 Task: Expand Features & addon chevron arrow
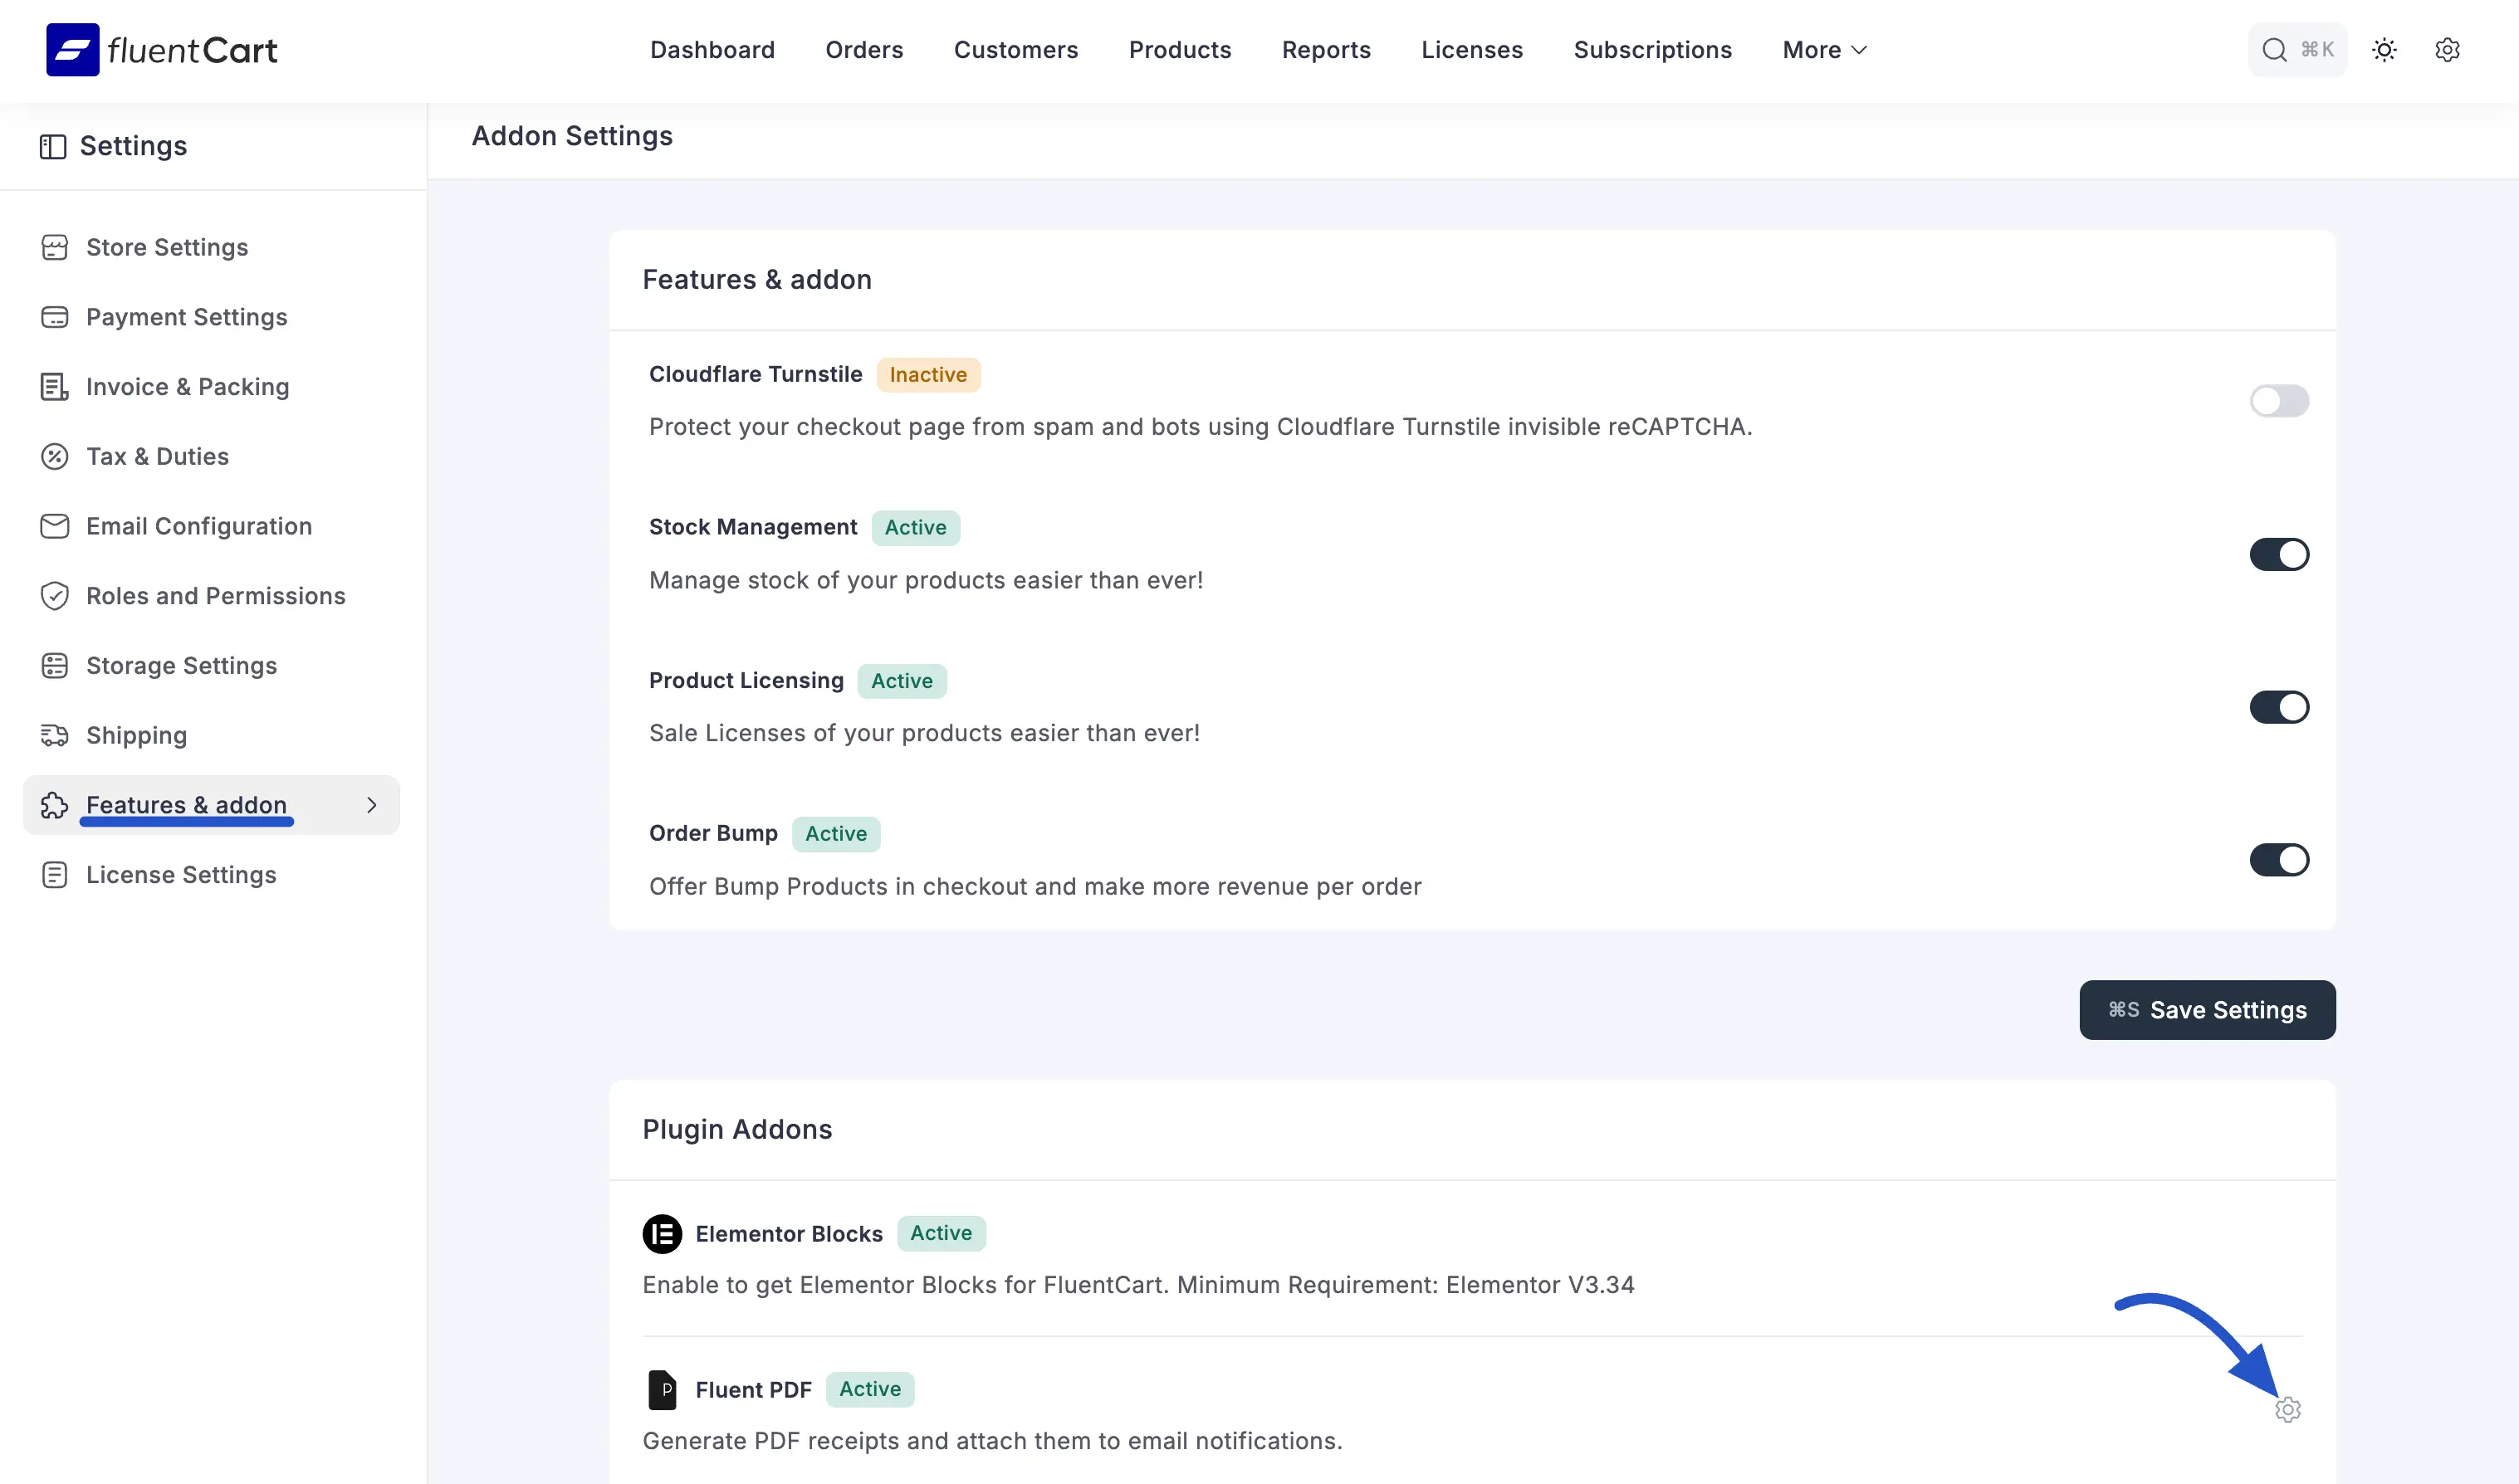pyautogui.click(x=372, y=805)
